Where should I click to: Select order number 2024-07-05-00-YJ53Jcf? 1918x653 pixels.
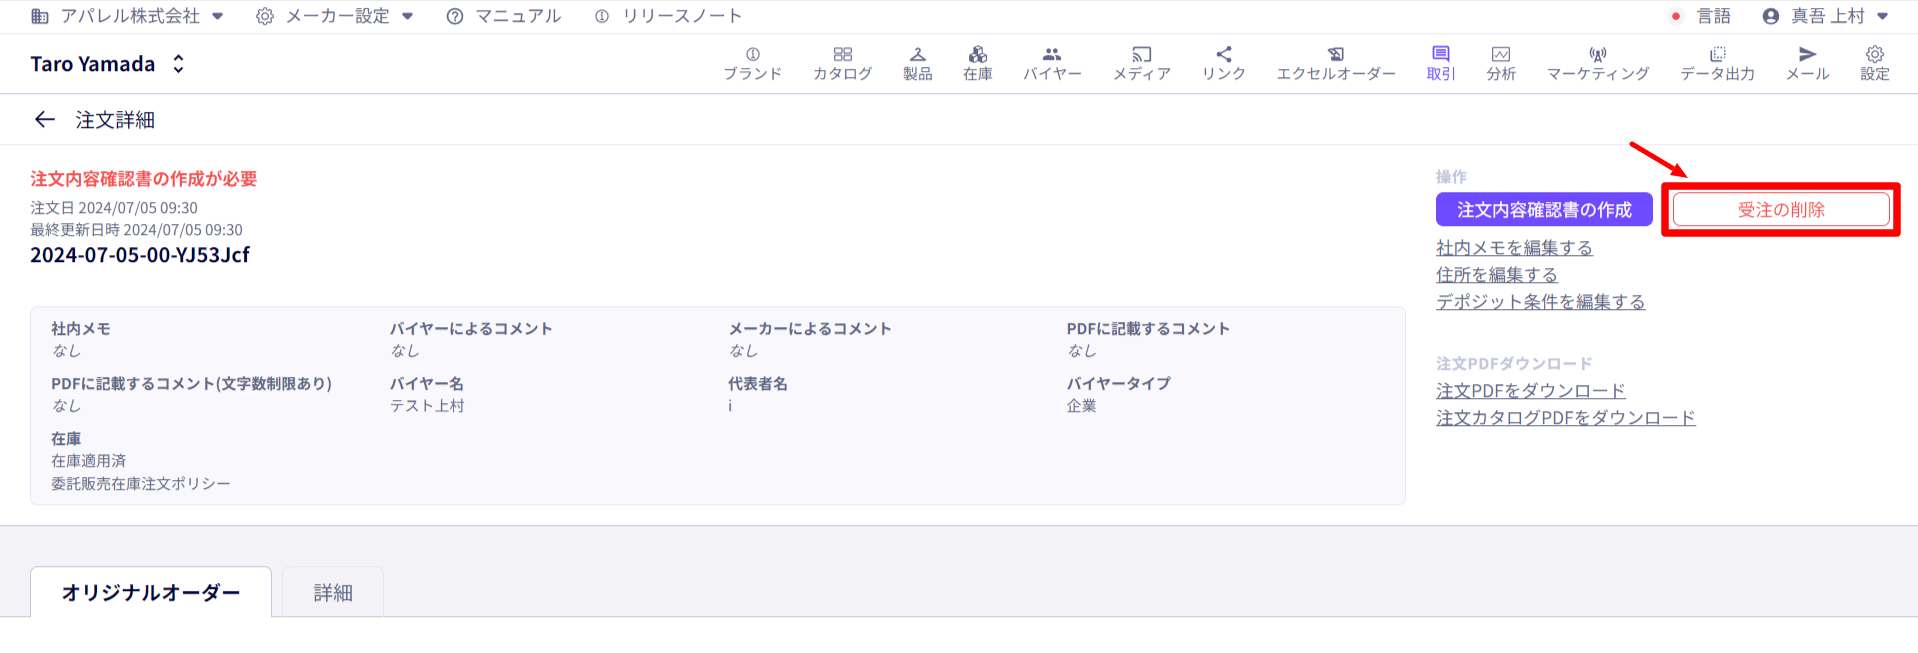(x=140, y=255)
